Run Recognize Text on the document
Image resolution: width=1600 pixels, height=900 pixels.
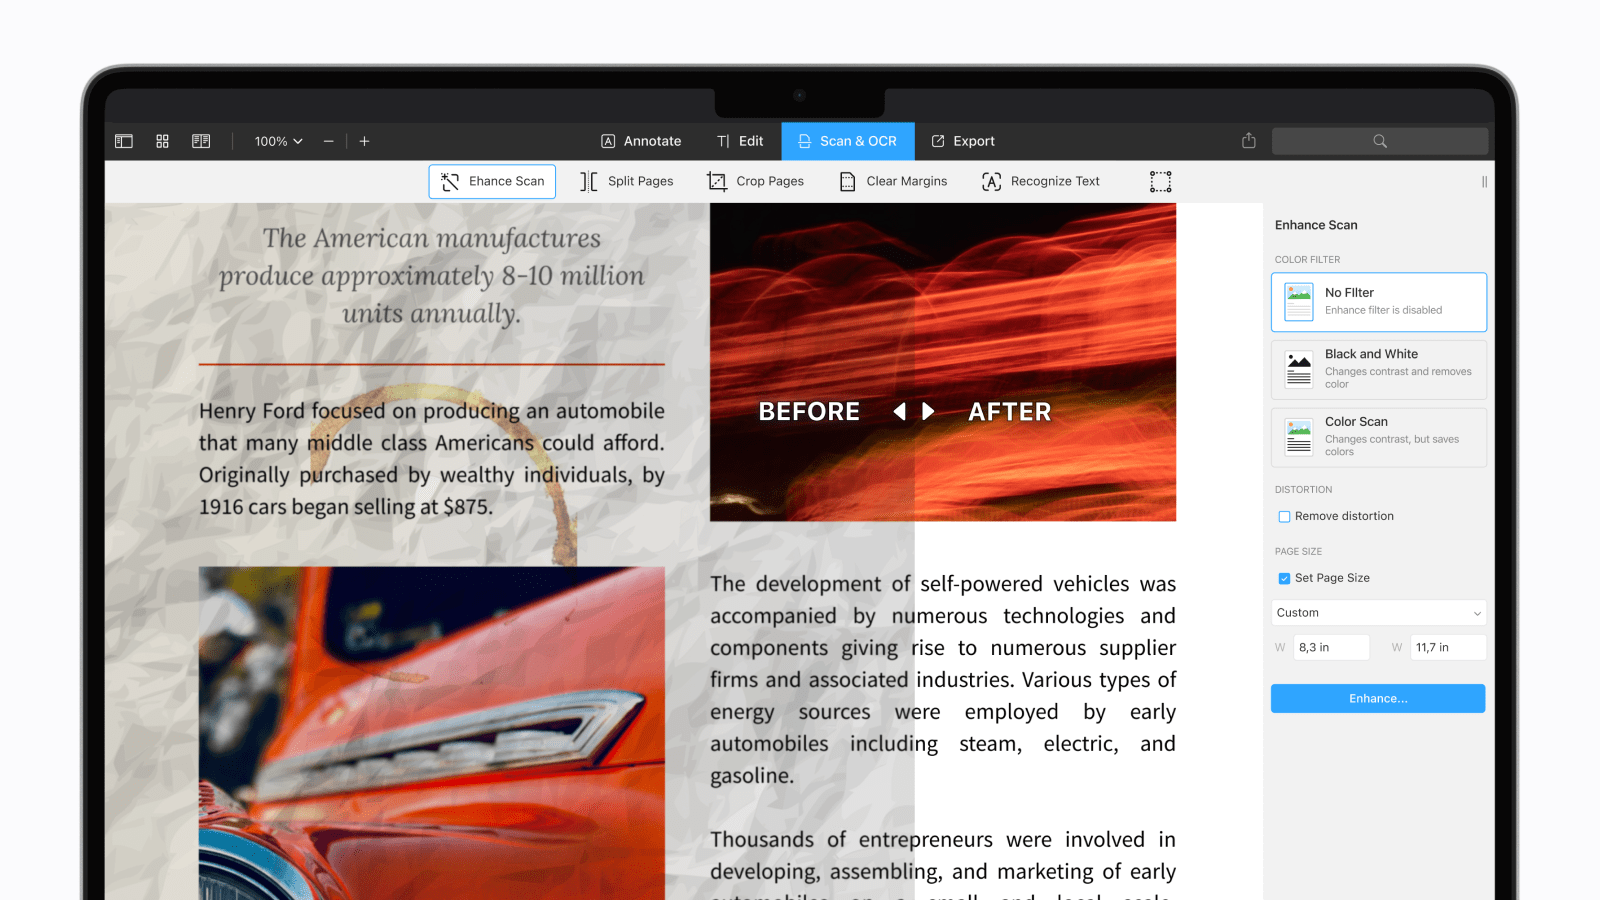pyautogui.click(x=1040, y=181)
